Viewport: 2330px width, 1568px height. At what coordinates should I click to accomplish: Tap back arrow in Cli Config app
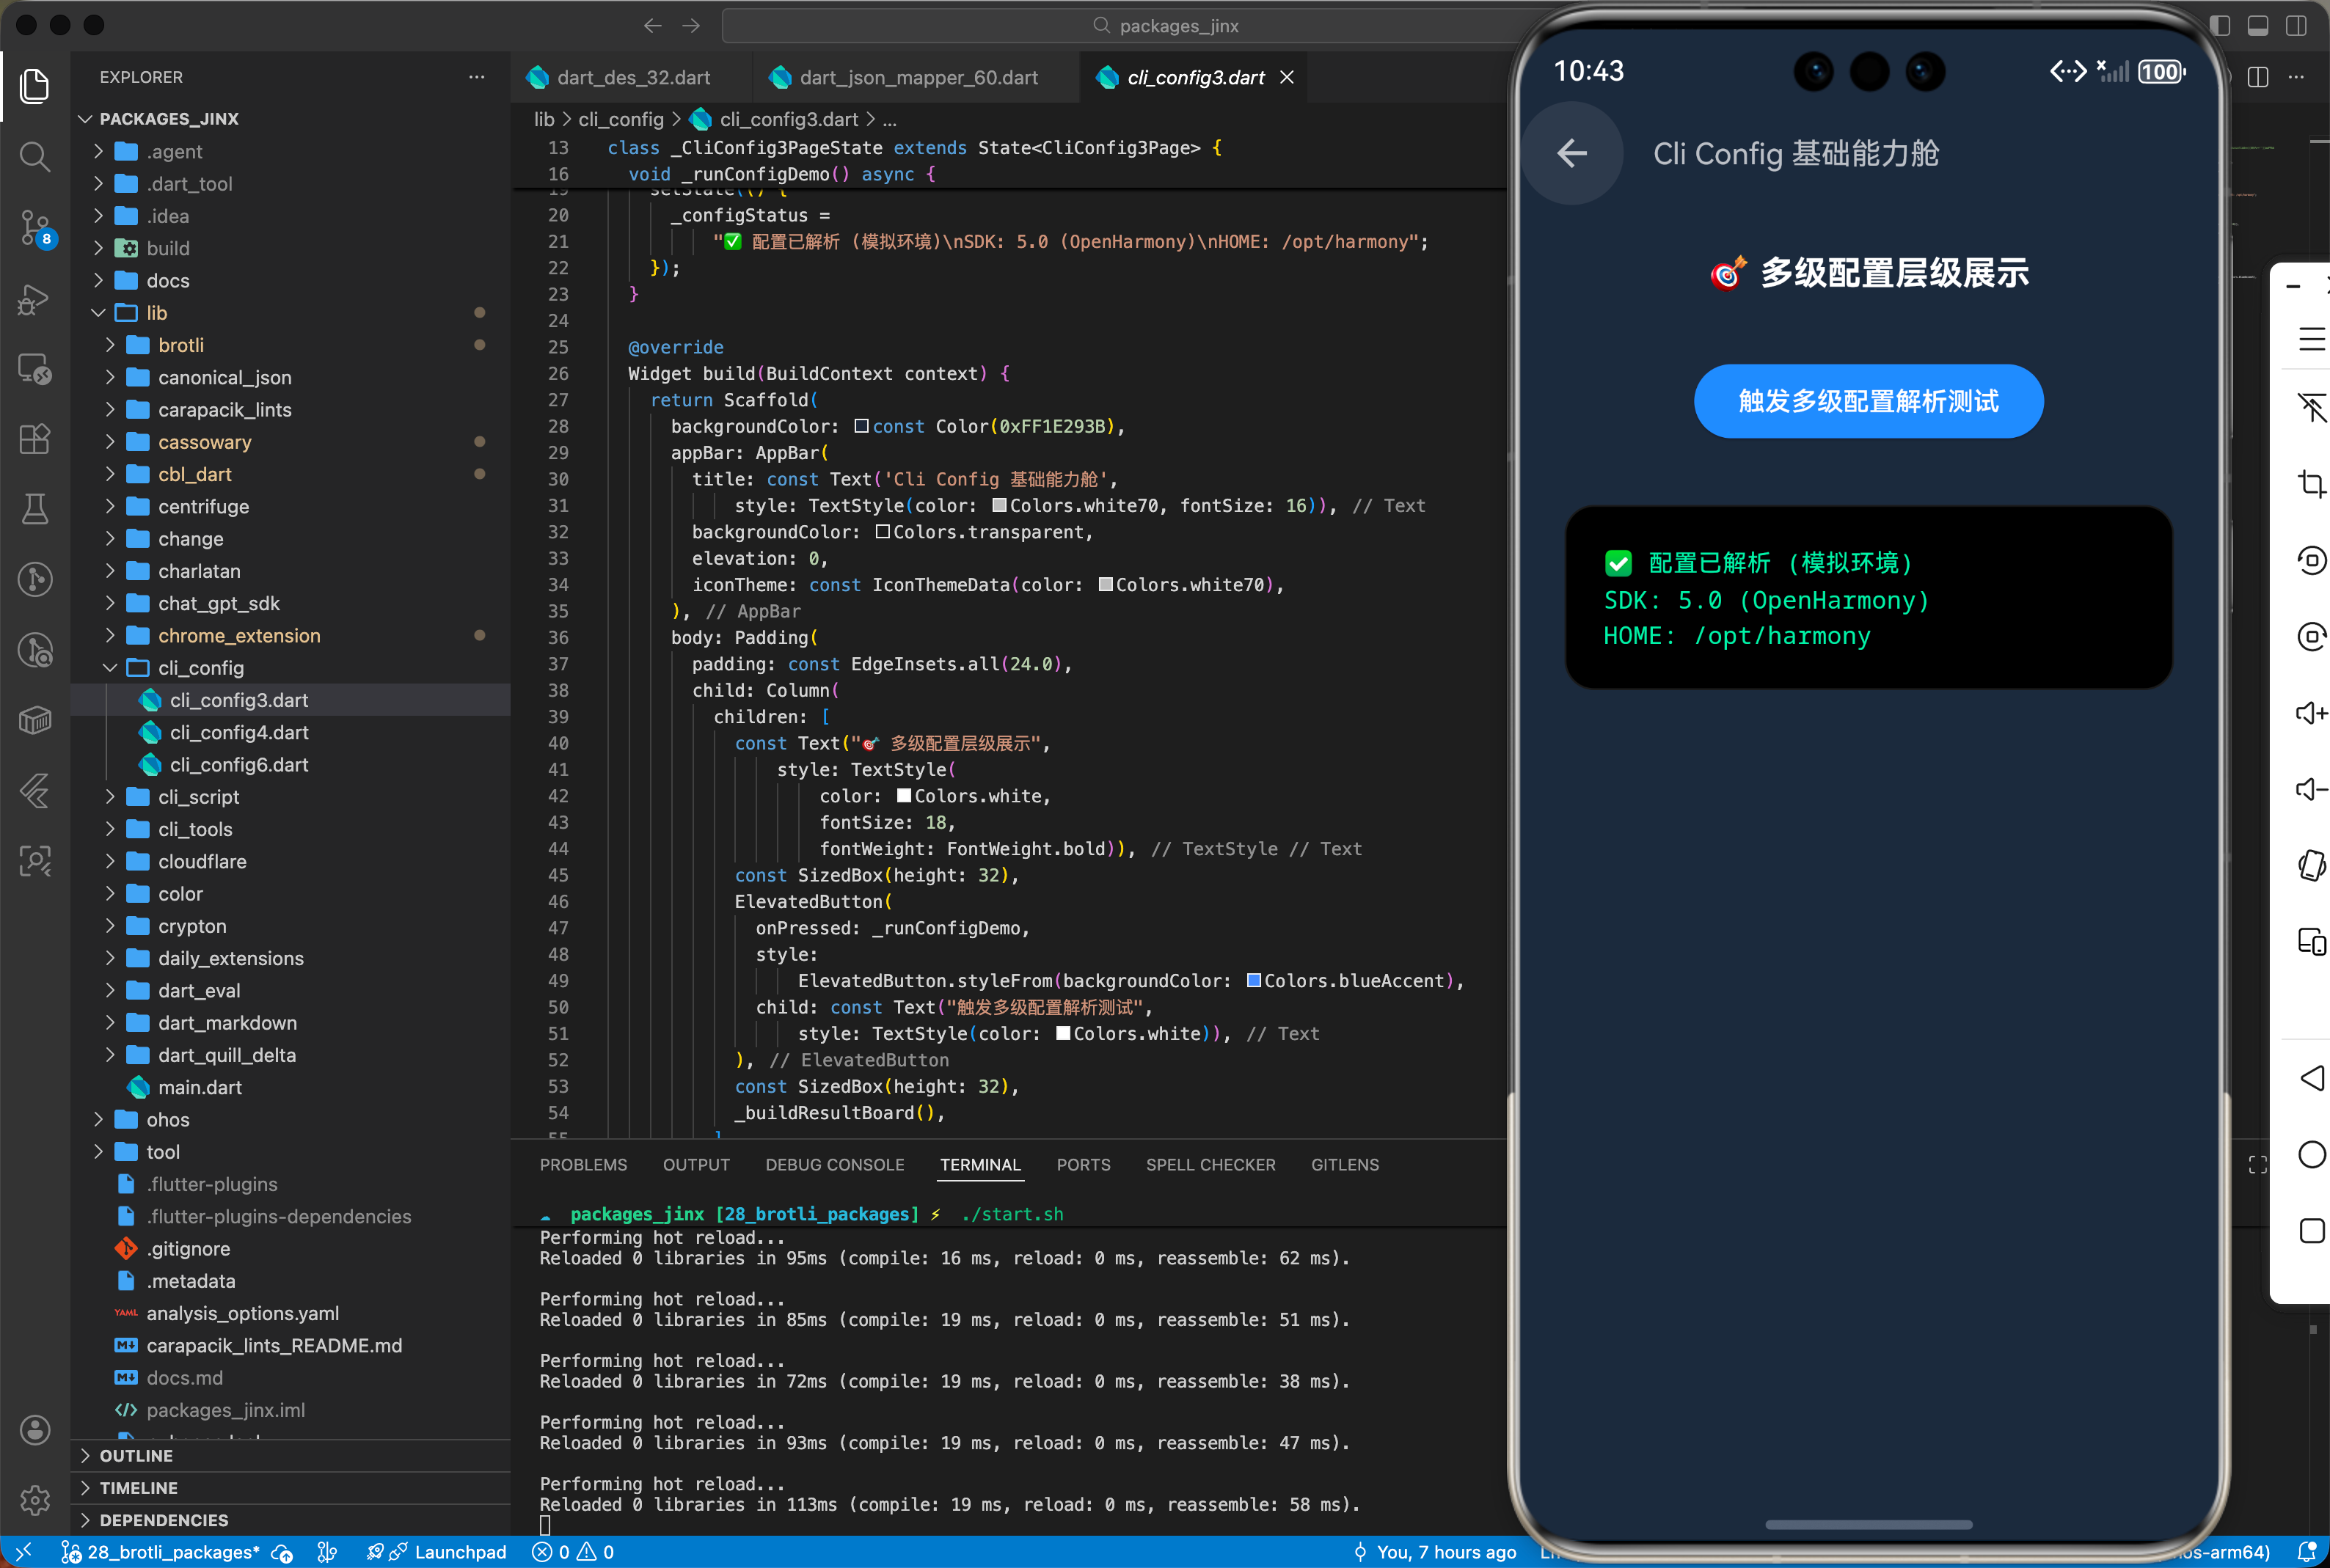pyautogui.click(x=1572, y=153)
